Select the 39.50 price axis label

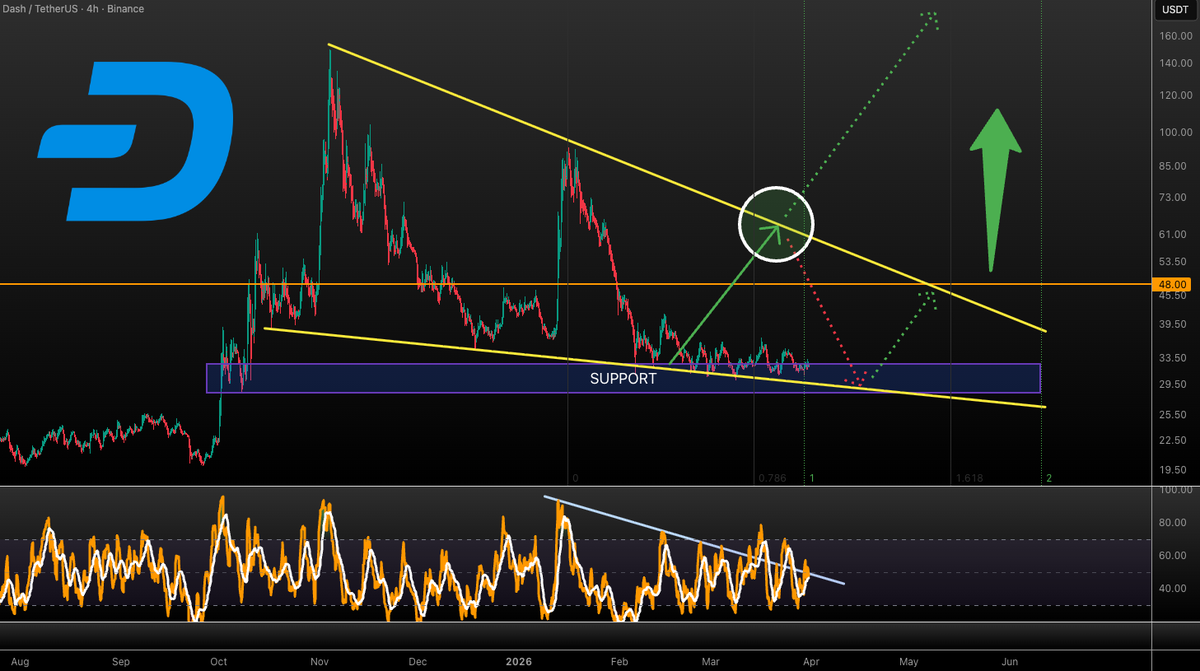pyautogui.click(x=1174, y=325)
